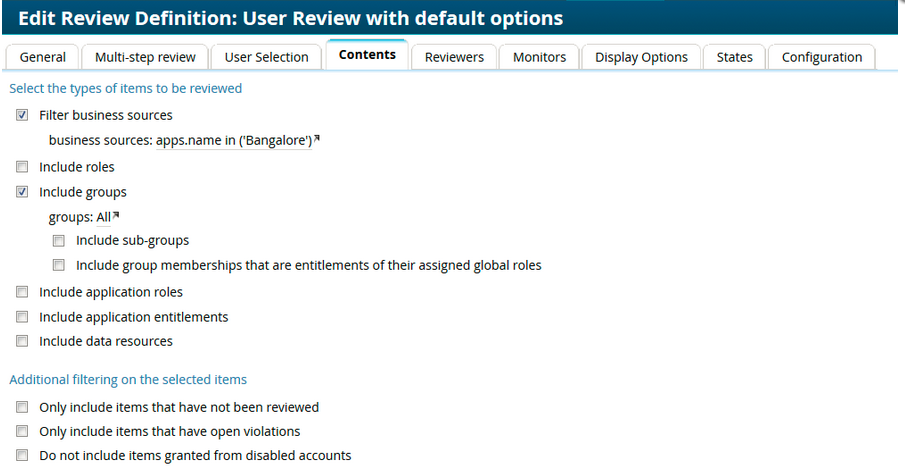Tick only items with open violations
Image resolution: width=905 pixels, height=474 pixels.
[x=23, y=432]
